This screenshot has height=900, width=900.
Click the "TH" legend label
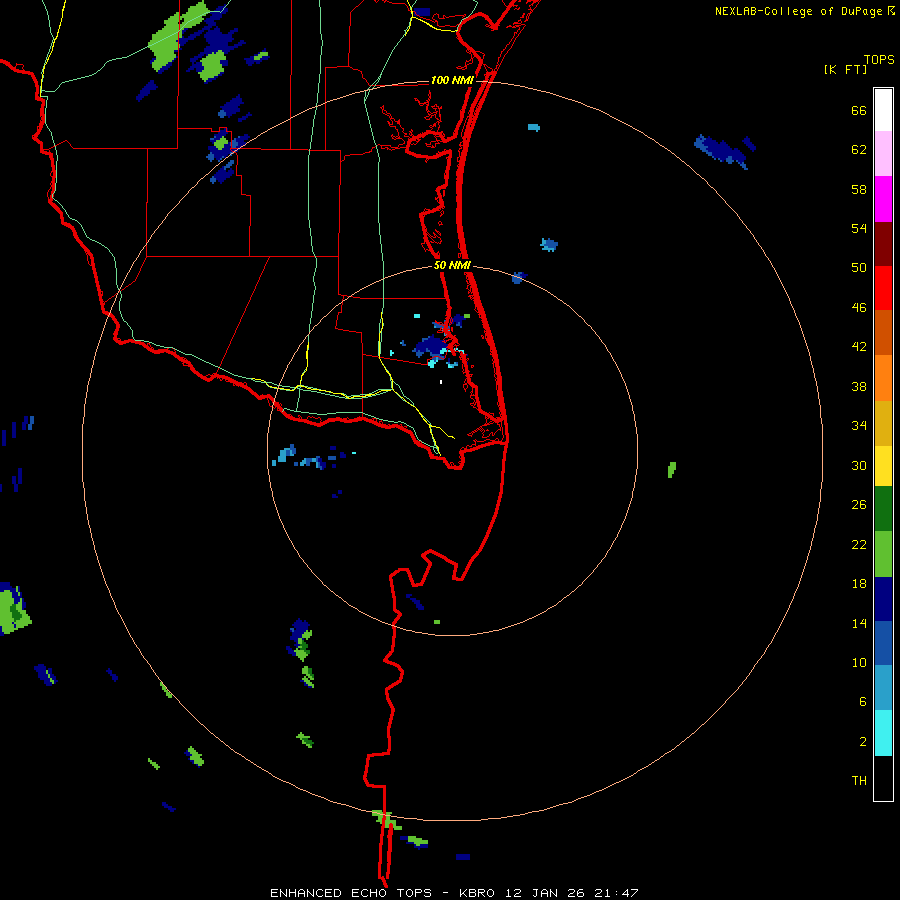pyautogui.click(x=859, y=781)
